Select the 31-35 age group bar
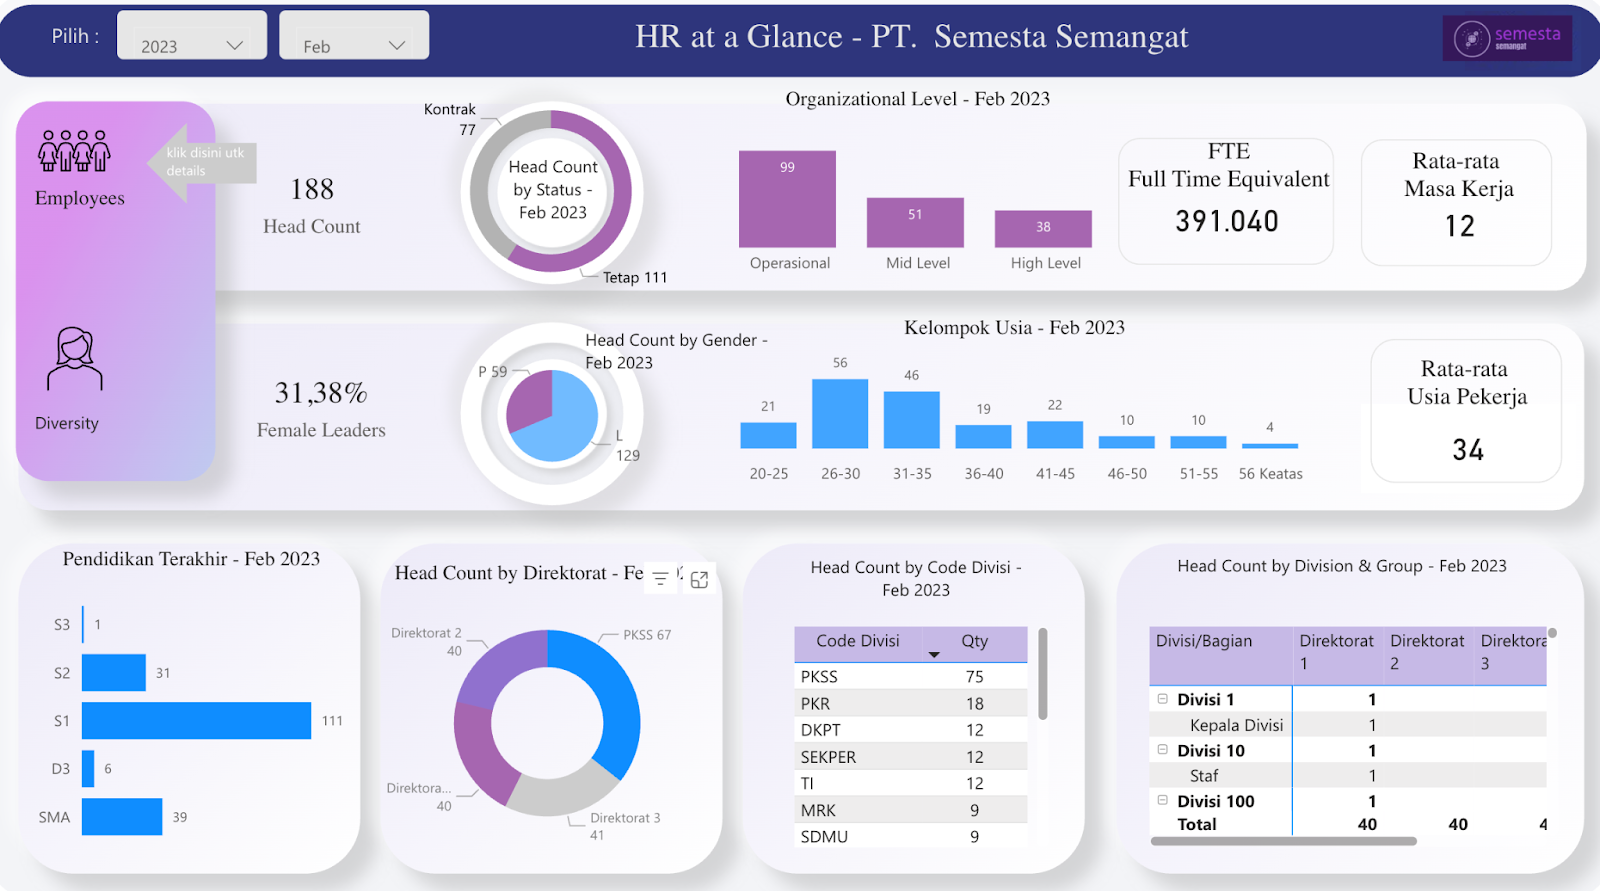Screen dimensions: 1600x891 tap(912, 420)
